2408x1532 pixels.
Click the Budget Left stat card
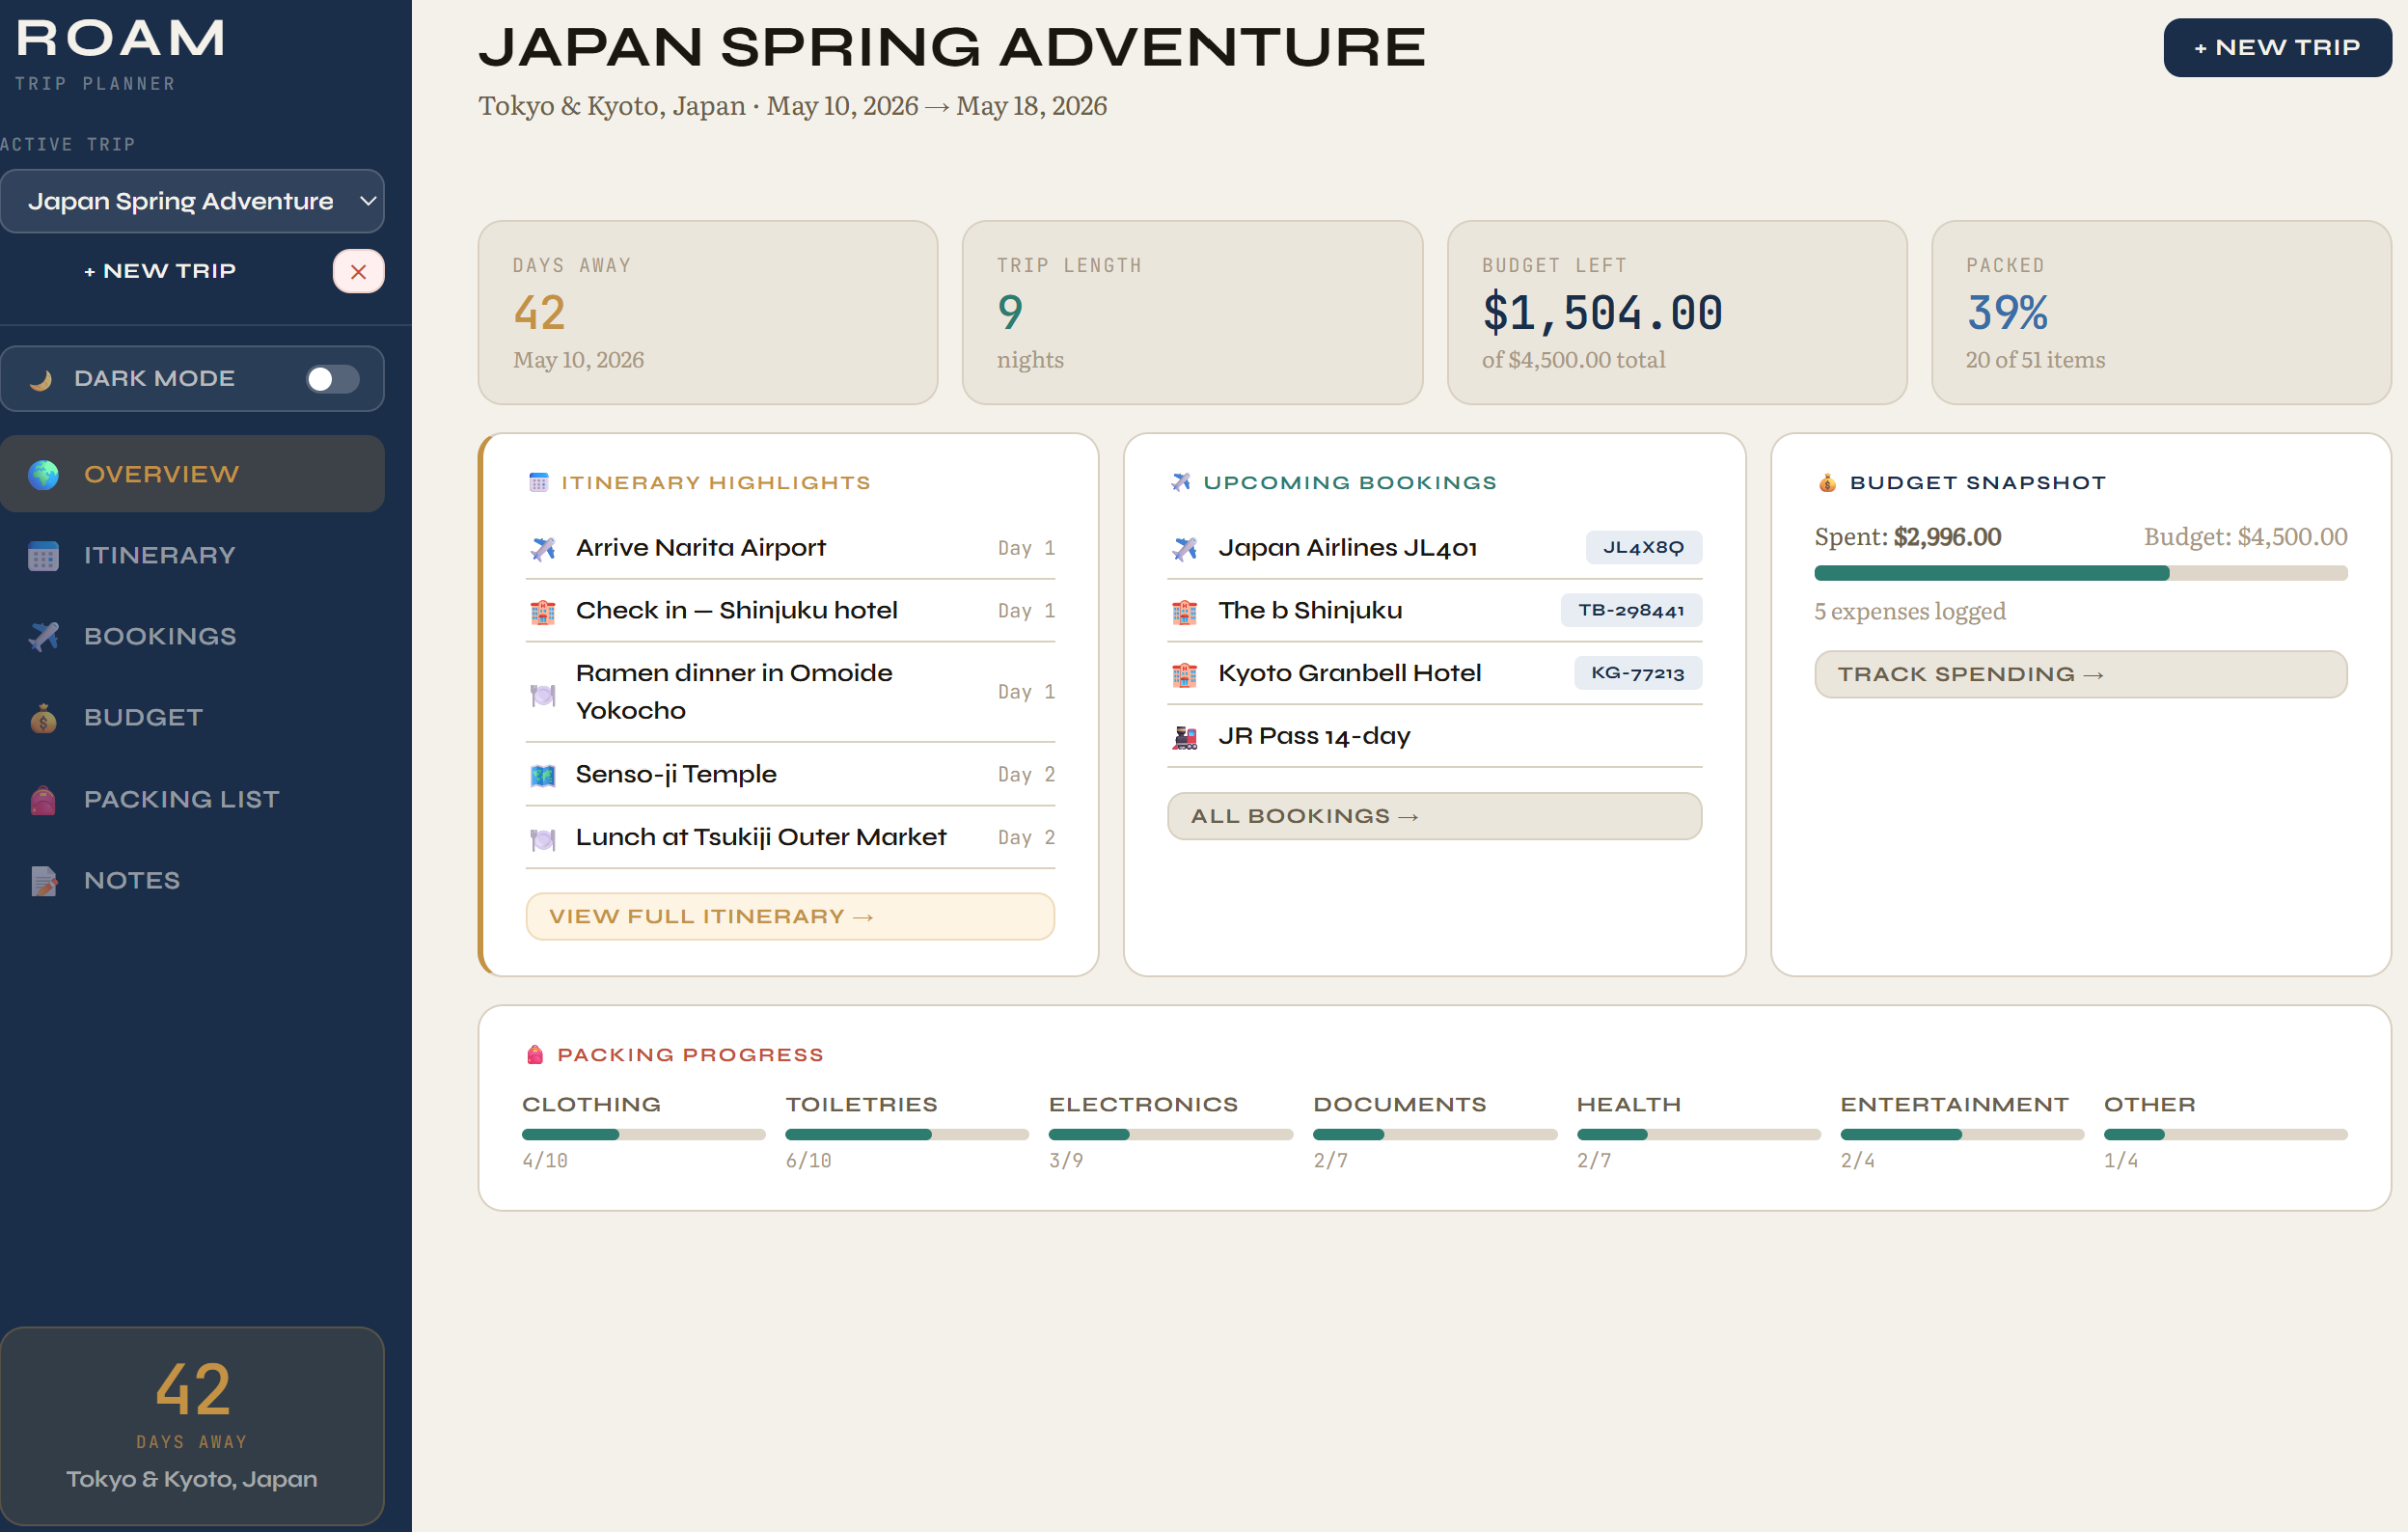tap(1677, 312)
